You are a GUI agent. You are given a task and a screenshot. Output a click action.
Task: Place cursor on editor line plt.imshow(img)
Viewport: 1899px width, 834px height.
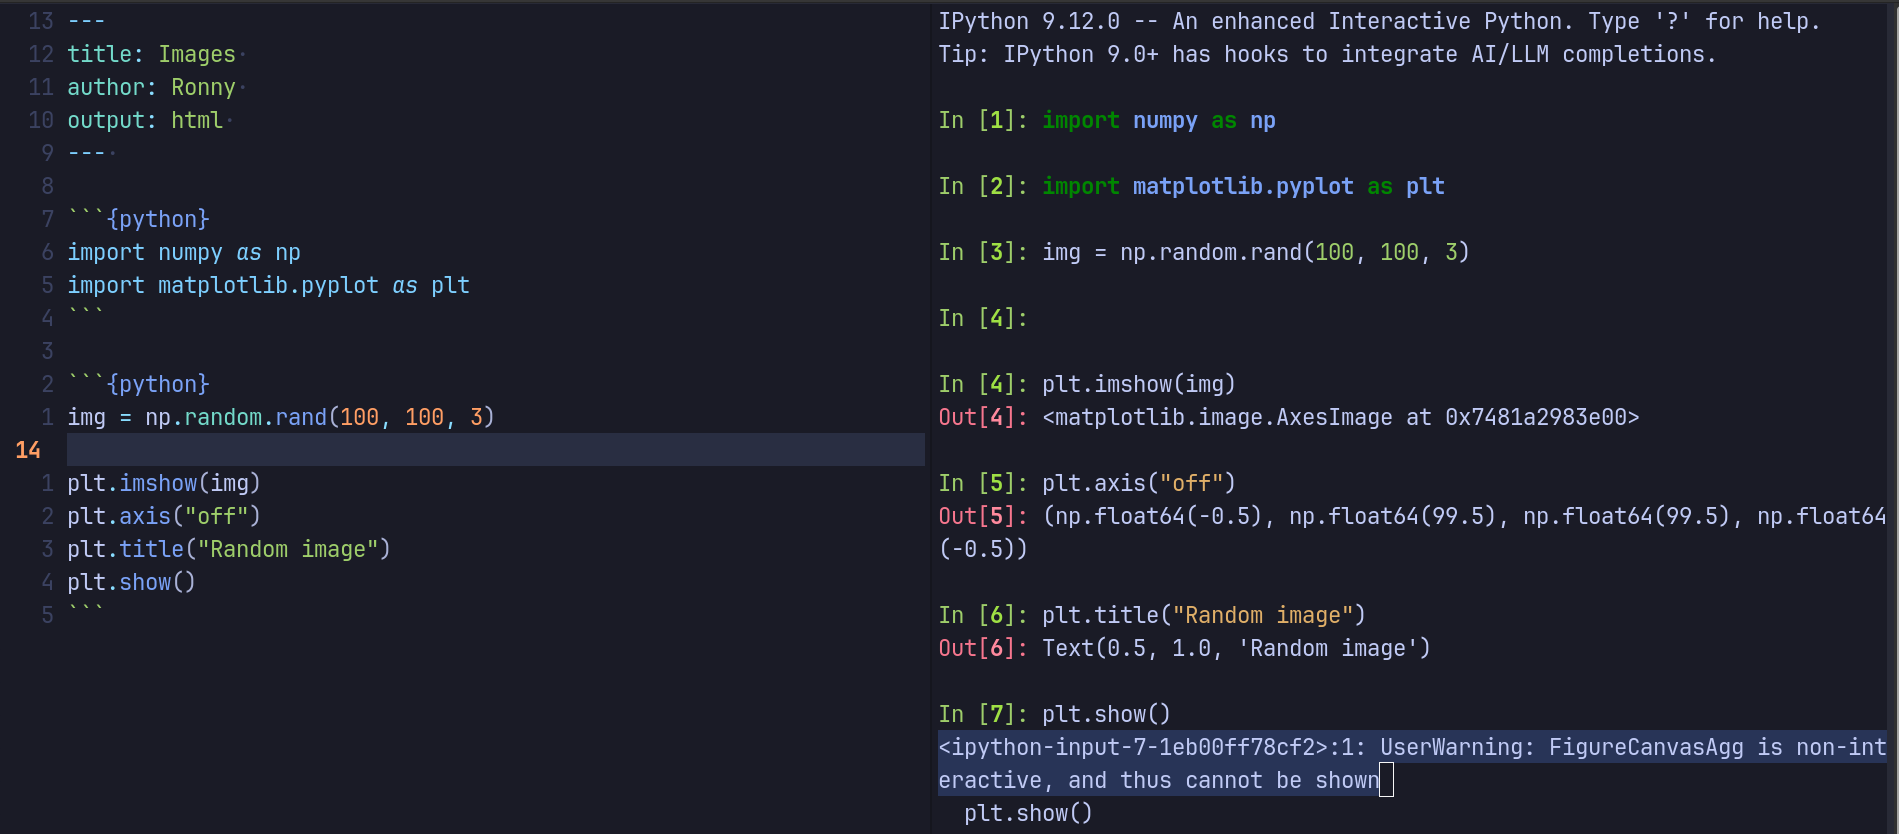[x=164, y=483]
